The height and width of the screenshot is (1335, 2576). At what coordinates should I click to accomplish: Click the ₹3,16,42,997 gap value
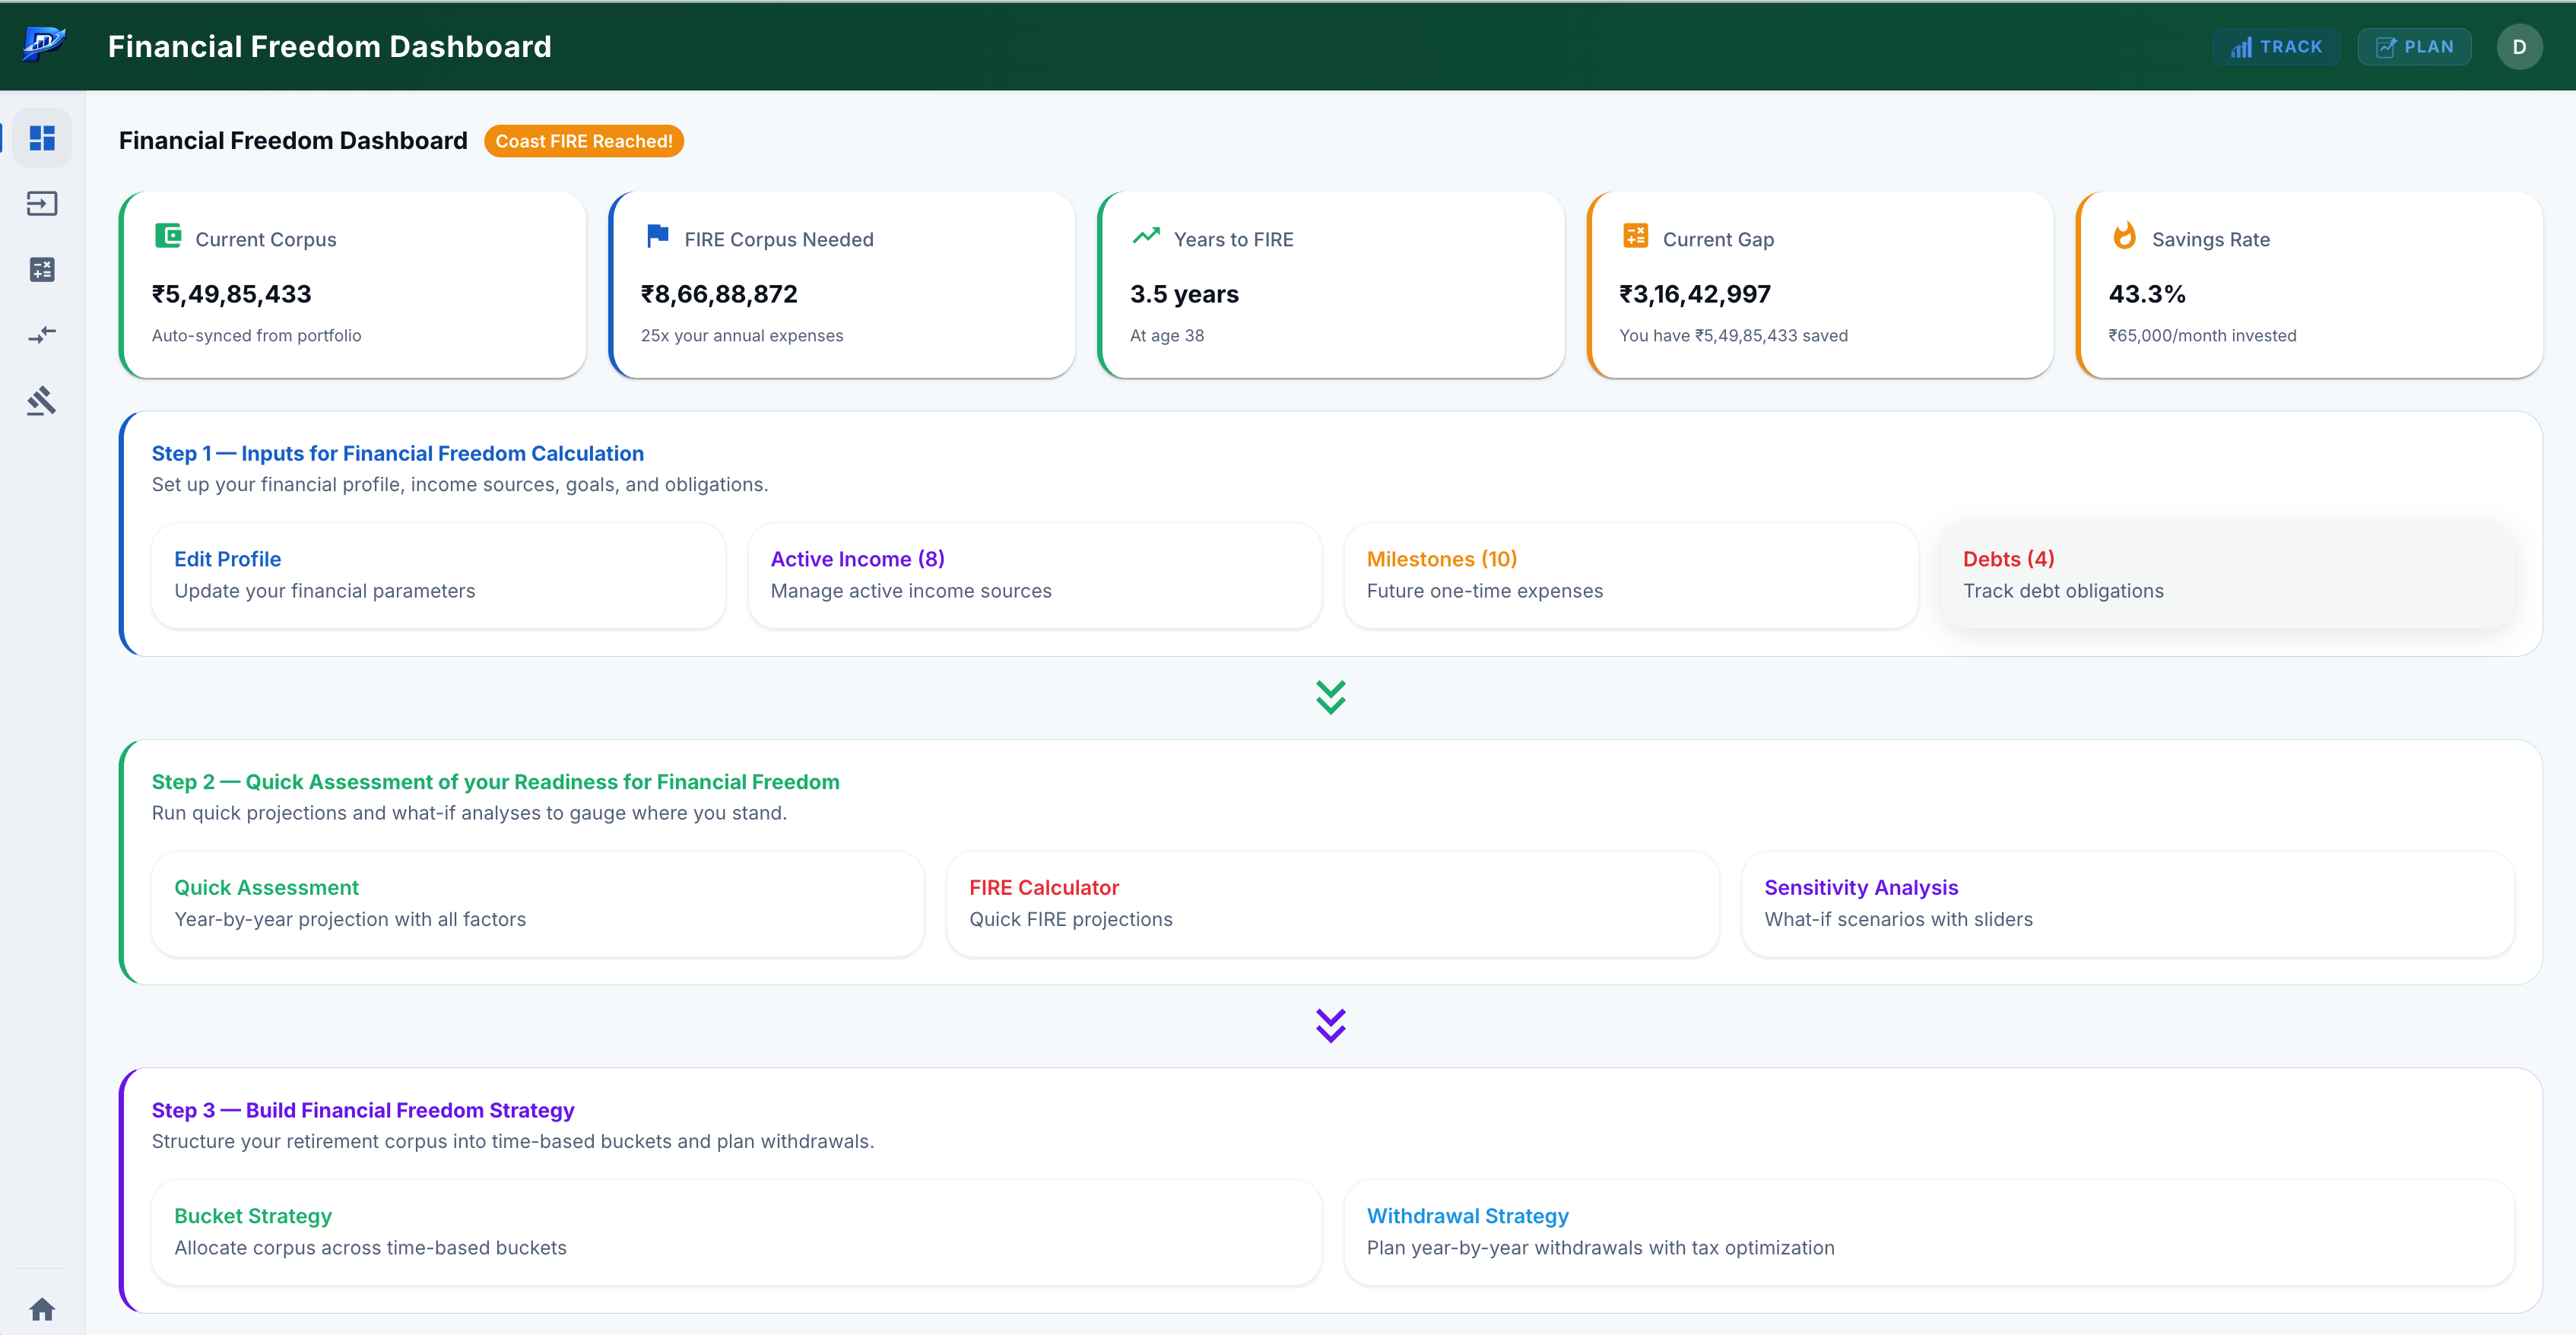coord(1694,293)
